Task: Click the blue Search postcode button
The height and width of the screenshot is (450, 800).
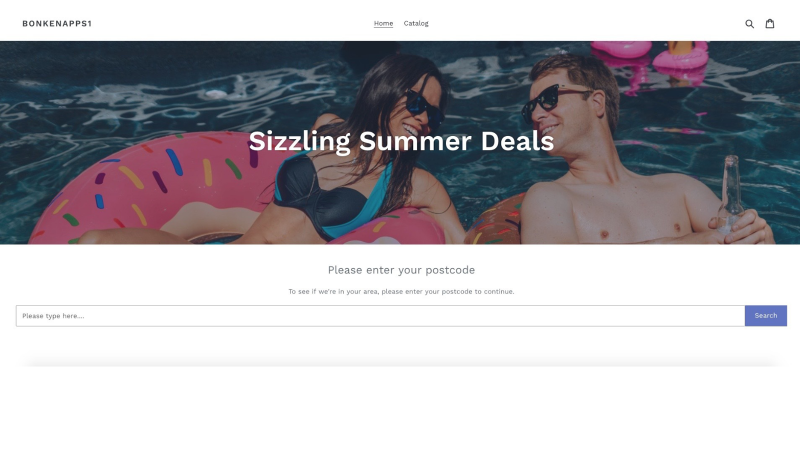Action: pos(765,316)
